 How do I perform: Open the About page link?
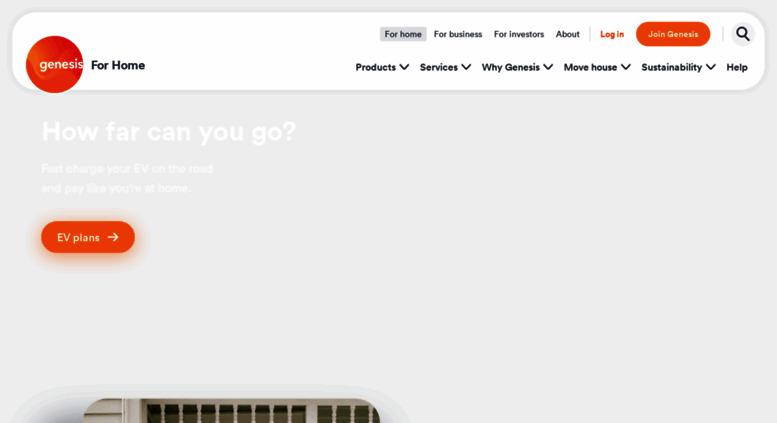point(567,34)
